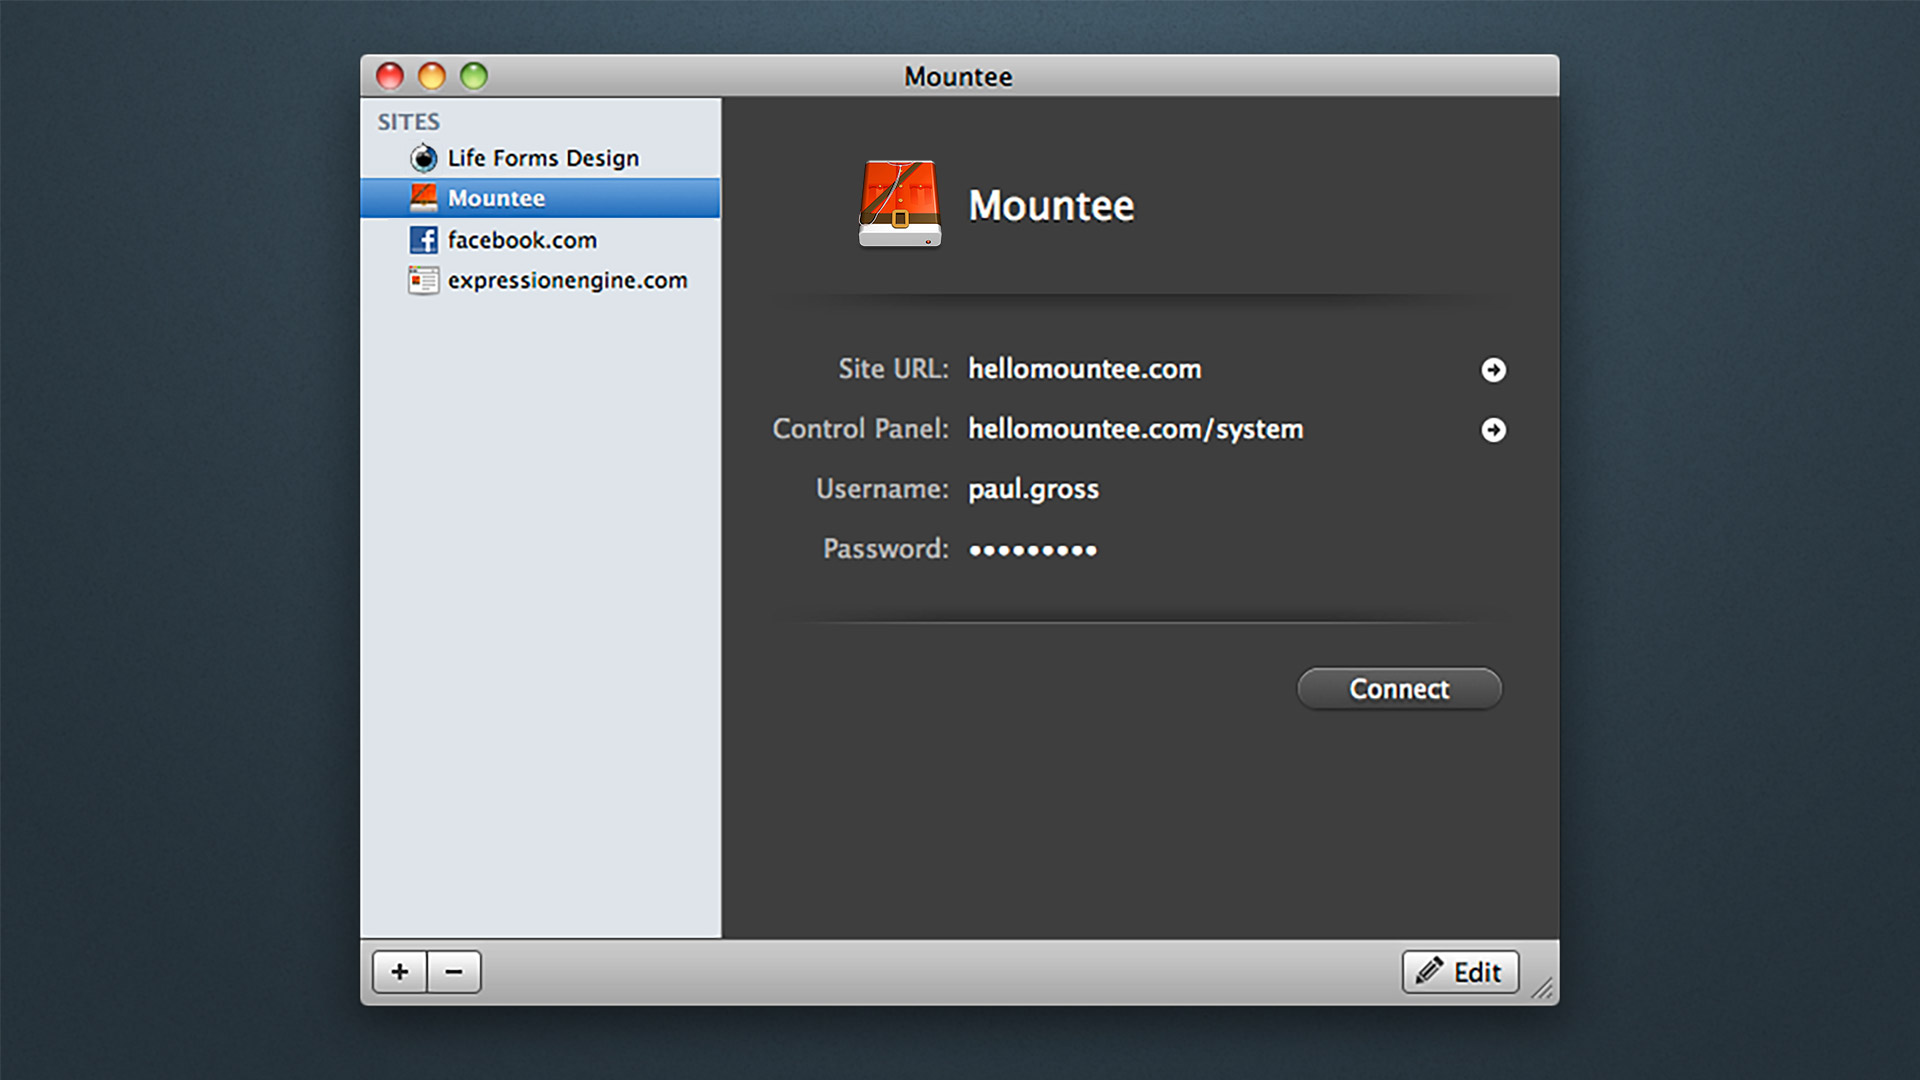Click the Site URL label
1920x1080 pixels.
click(x=893, y=369)
